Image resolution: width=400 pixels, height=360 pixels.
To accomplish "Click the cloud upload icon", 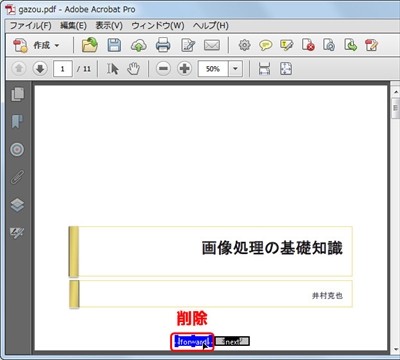I will 139,45.
